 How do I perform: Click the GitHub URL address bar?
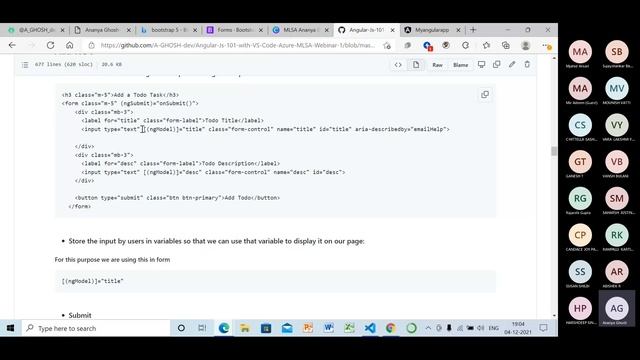(237, 45)
